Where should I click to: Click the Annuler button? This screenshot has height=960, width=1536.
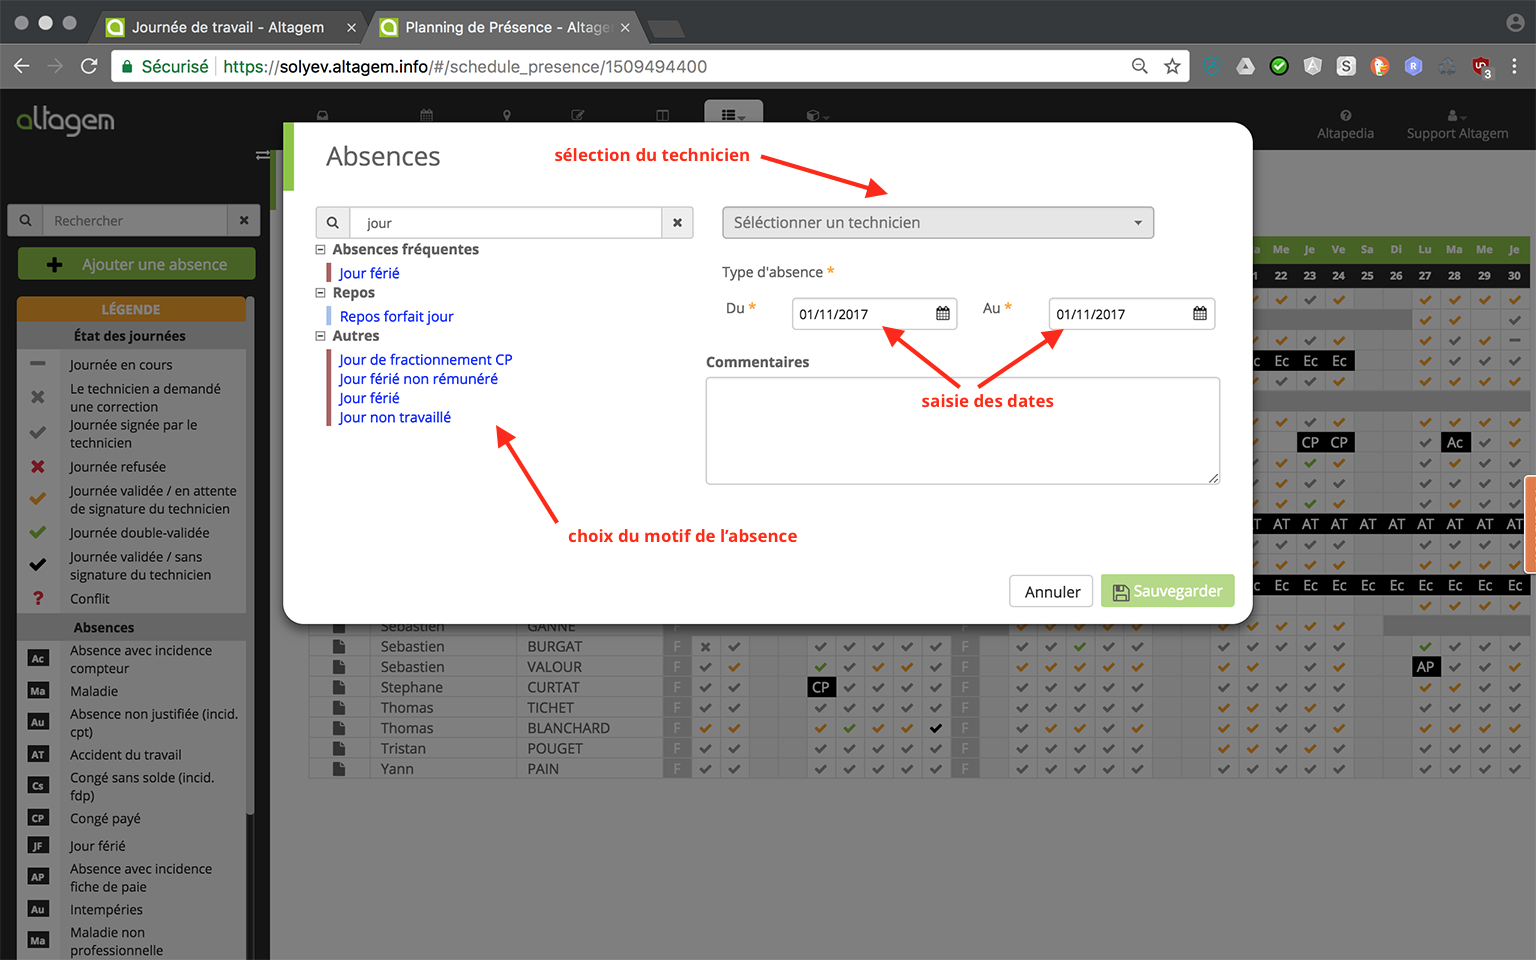(1052, 592)
